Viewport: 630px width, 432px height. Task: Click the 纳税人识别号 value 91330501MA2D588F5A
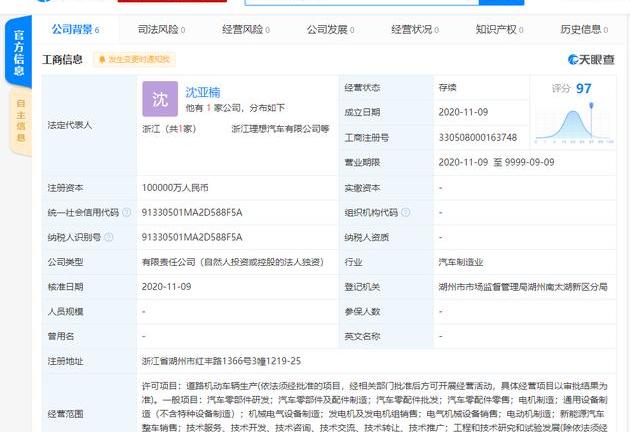click(x=192, y=237)
